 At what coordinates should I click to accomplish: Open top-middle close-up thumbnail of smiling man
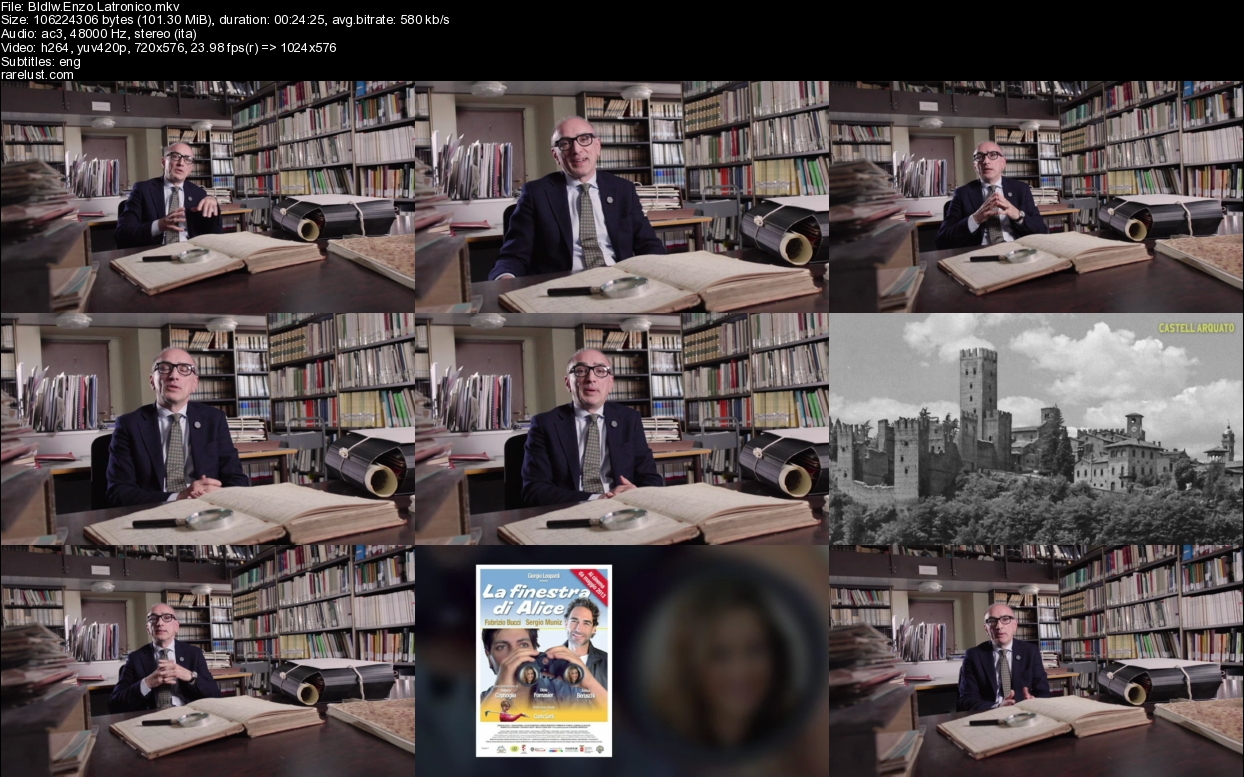pyautogui.click(x=621, y=197)
